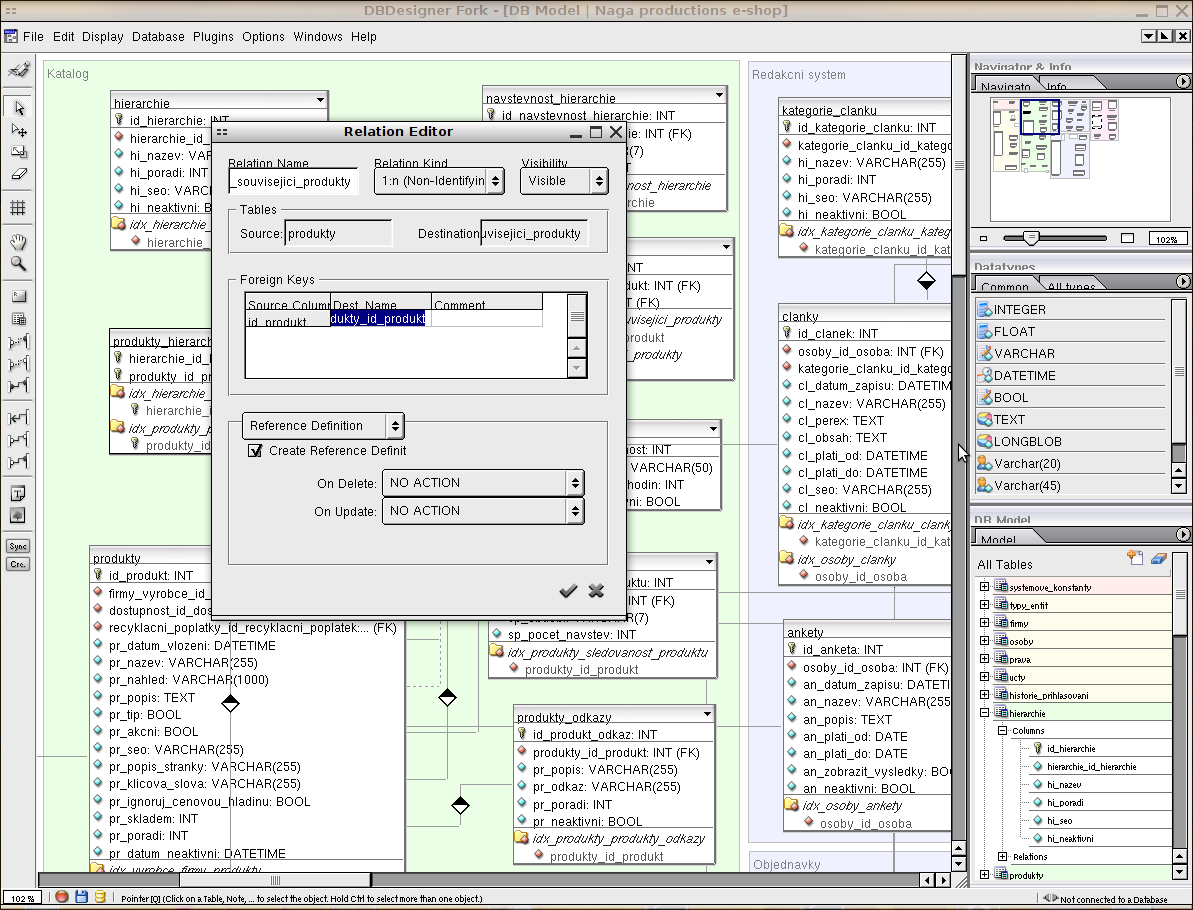Confirm Relation Editor with the checkmark icon

(568, 591)
